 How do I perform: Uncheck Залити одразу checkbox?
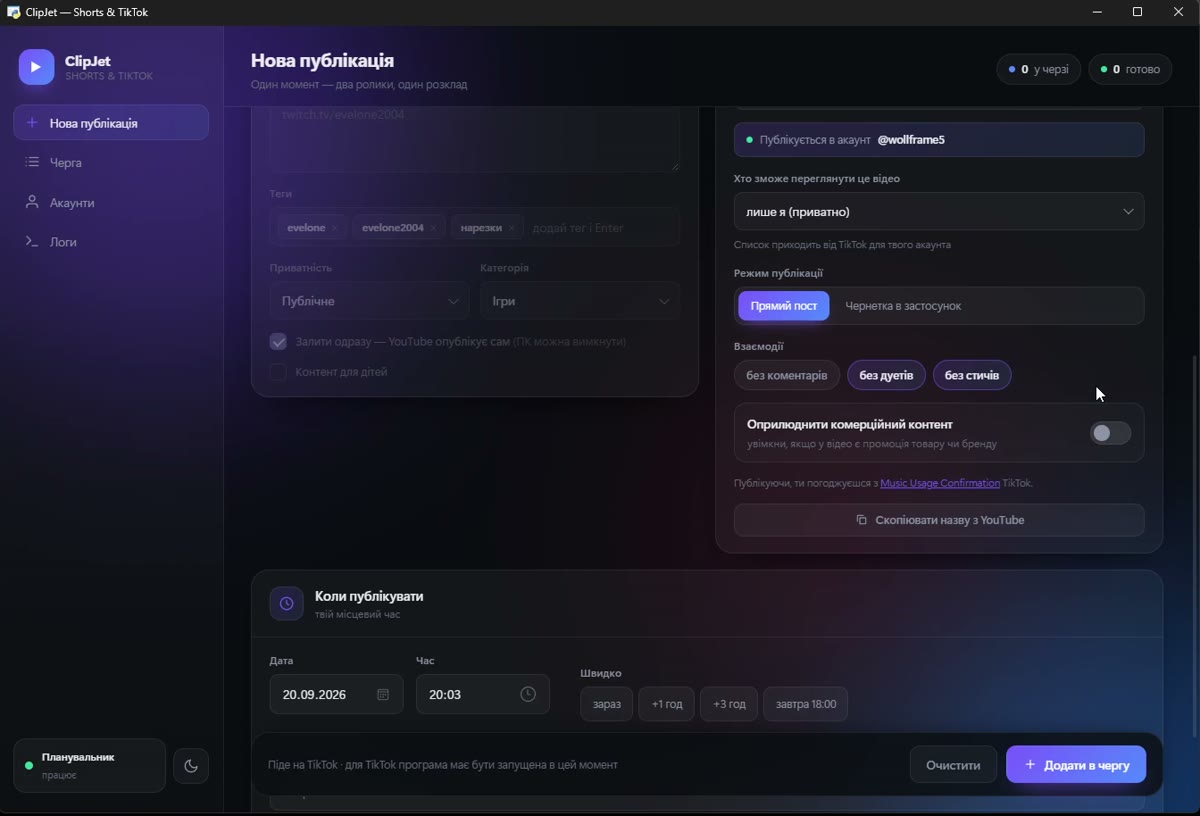[278, 341]
